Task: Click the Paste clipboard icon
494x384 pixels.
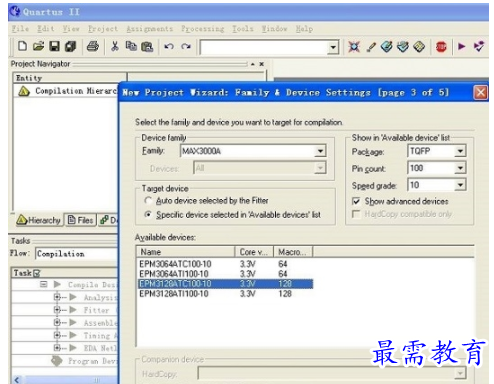Action: (x=147, y=46)
